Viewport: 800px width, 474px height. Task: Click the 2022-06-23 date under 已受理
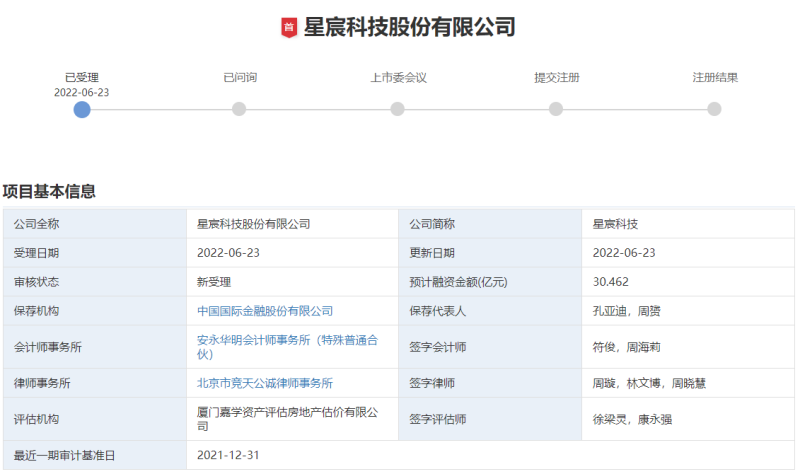tap(82, 92)
